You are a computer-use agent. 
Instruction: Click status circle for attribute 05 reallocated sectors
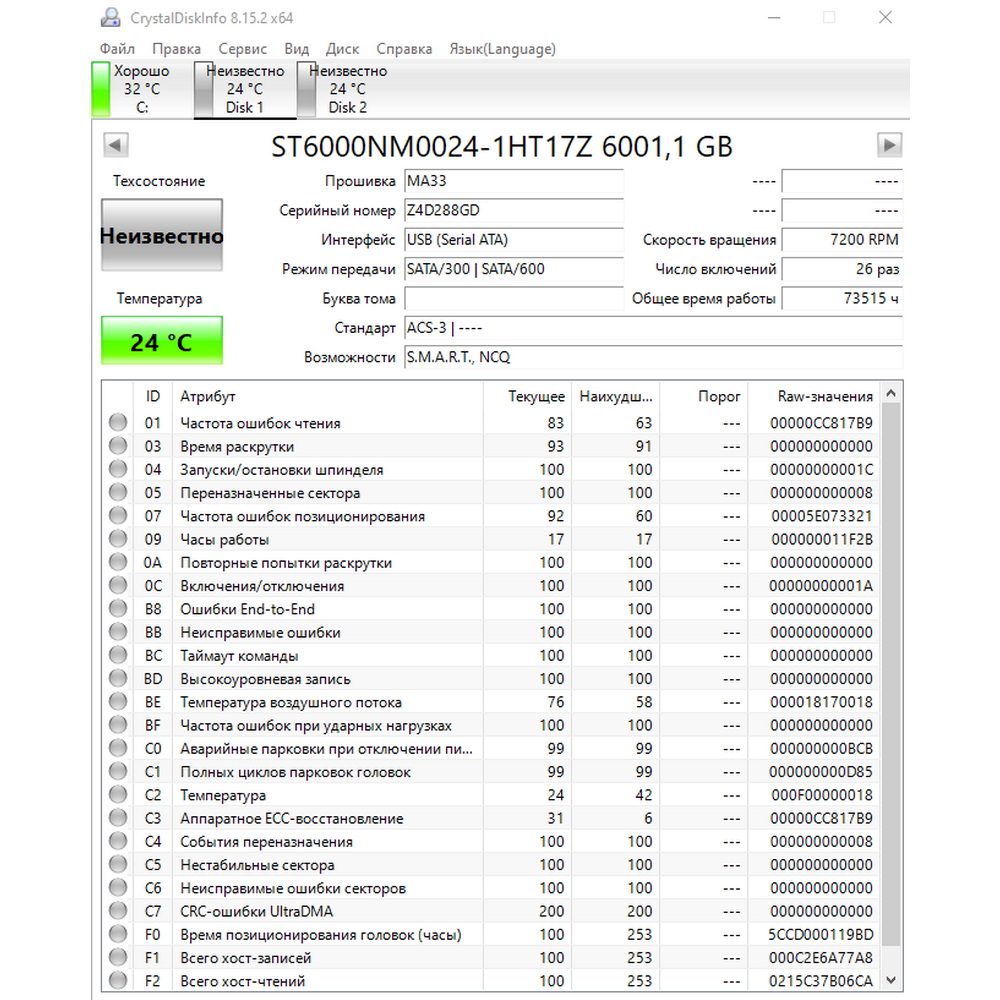click(118, 492)
